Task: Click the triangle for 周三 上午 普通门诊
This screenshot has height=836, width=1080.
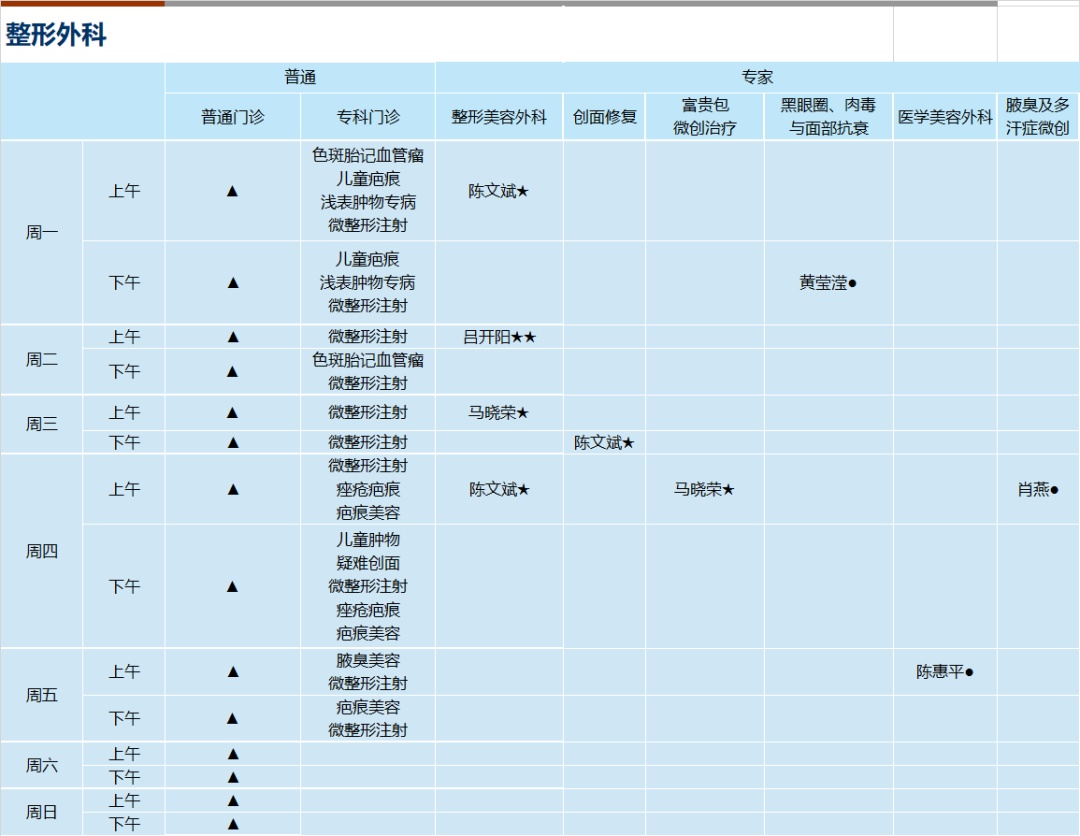Action: tap(232, 412)
